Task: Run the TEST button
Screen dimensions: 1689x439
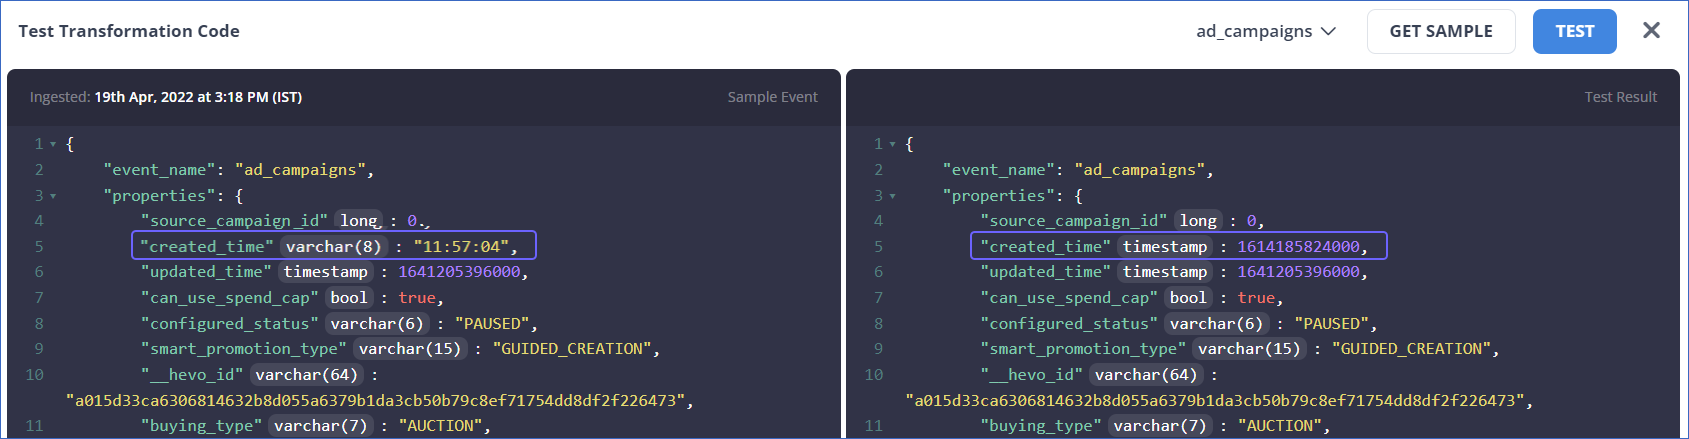Action: click(x=1575, y=31)
